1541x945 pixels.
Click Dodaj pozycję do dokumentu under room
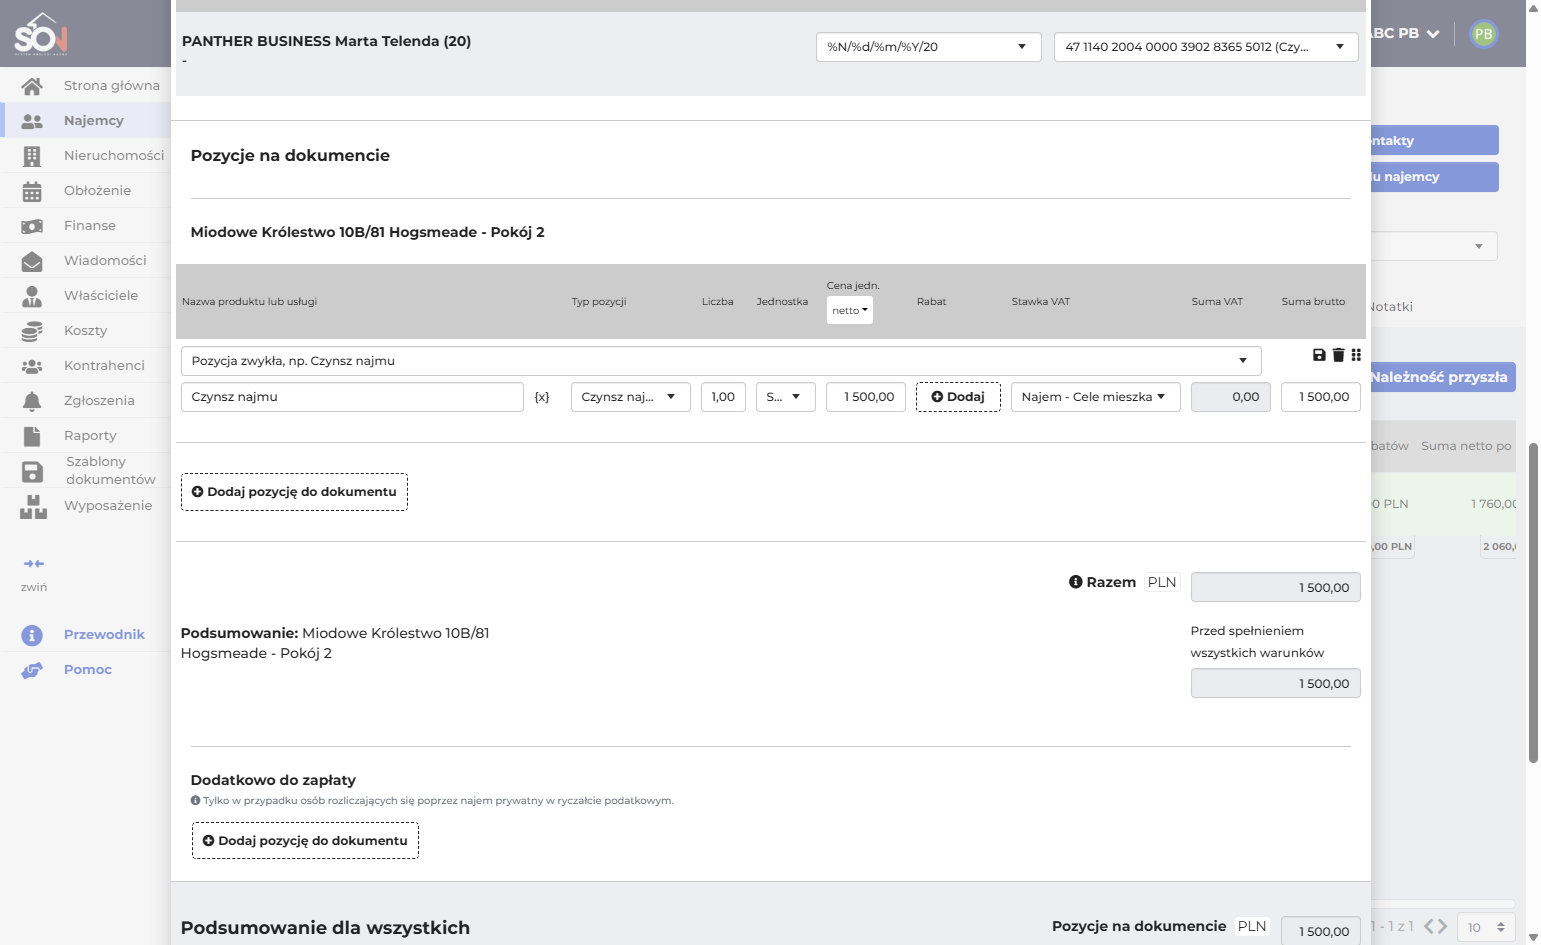[x=294, y=492]
